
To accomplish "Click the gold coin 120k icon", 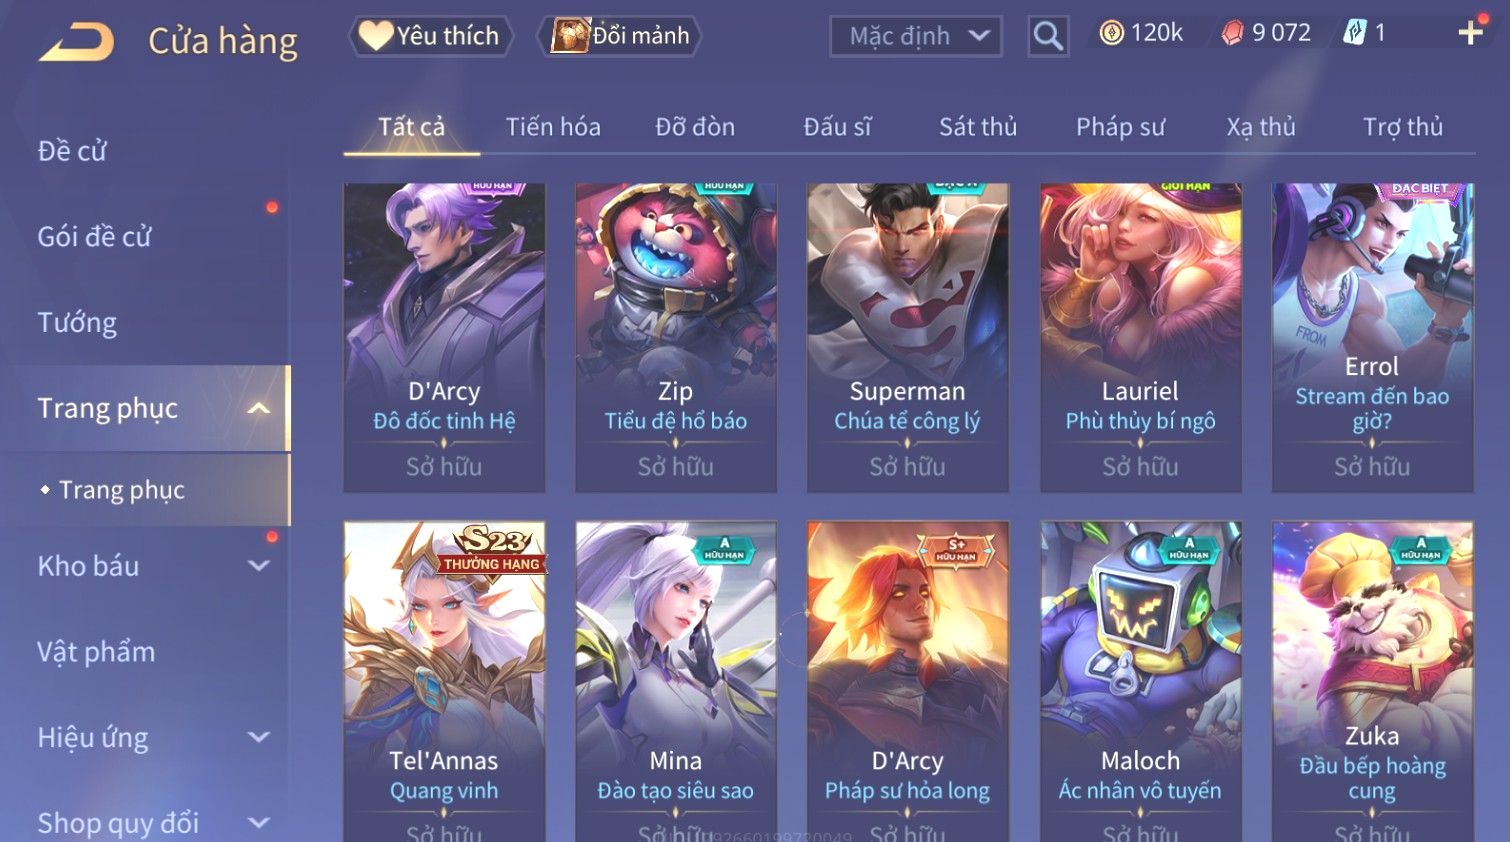I will tap(1111, 33).
